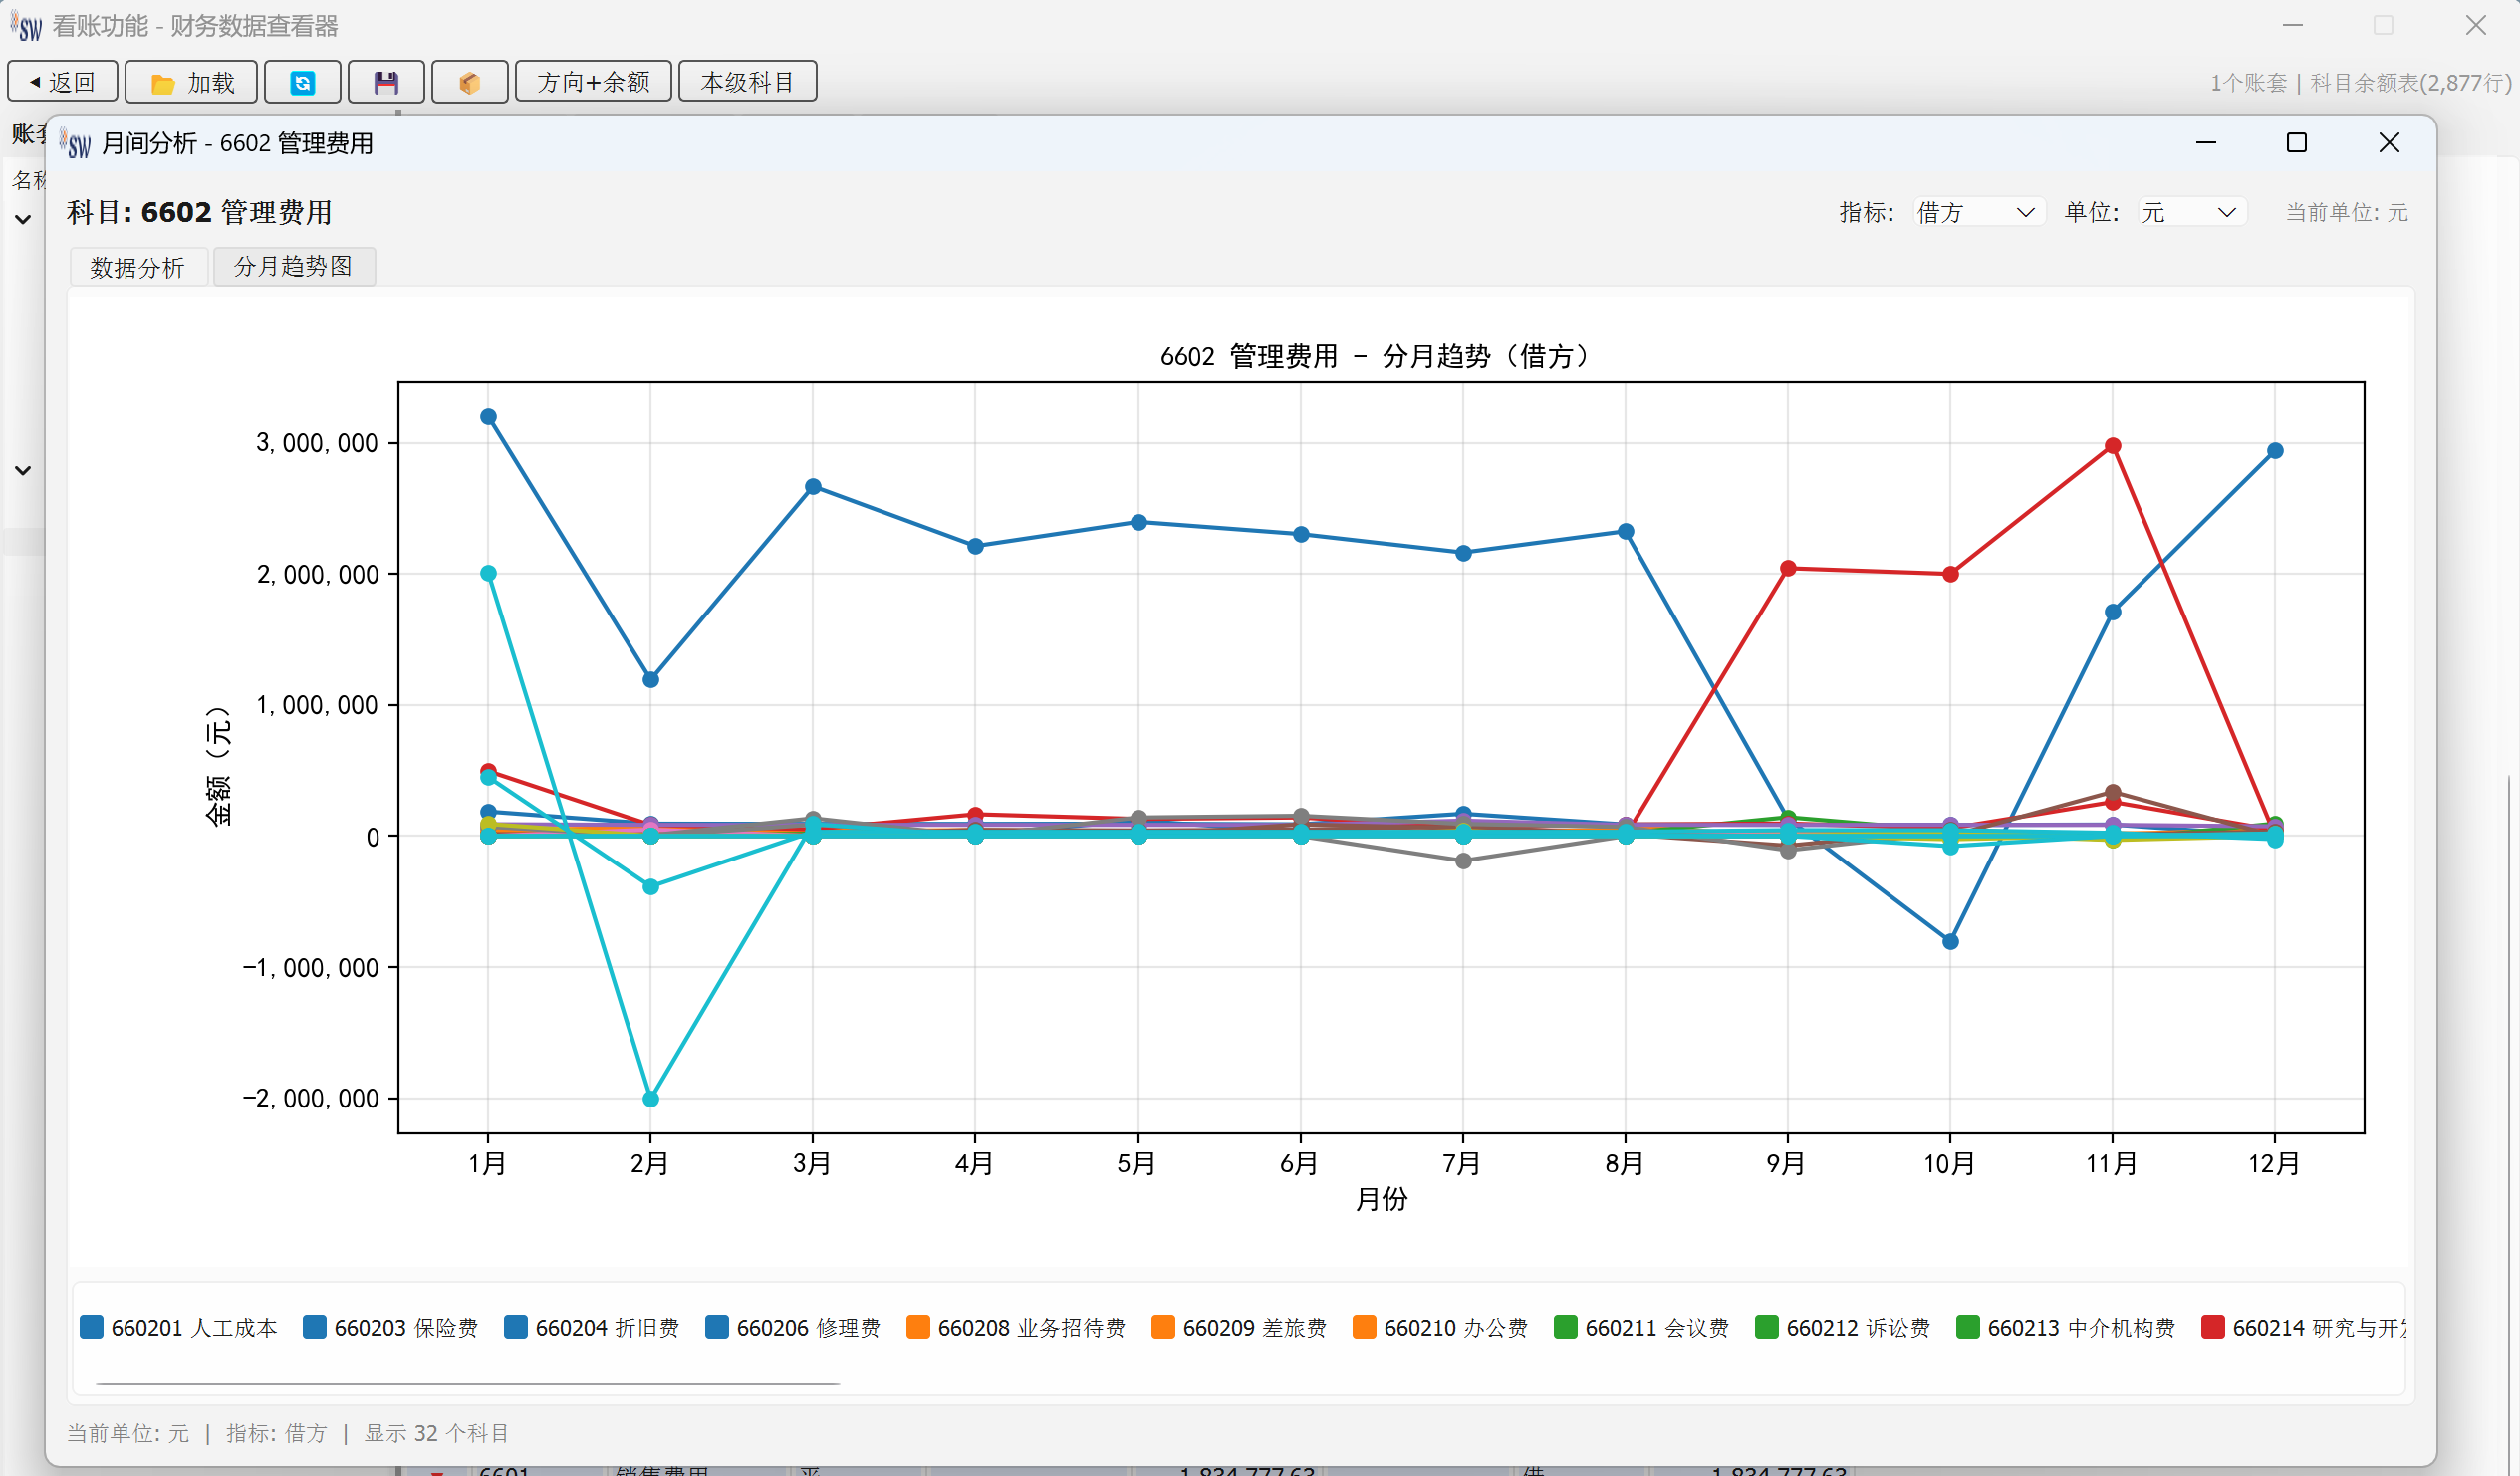Click the blue refresh icon button
Image resolution: width=2520 pixels, height=1476 pixels.
[x=302, y=82]
